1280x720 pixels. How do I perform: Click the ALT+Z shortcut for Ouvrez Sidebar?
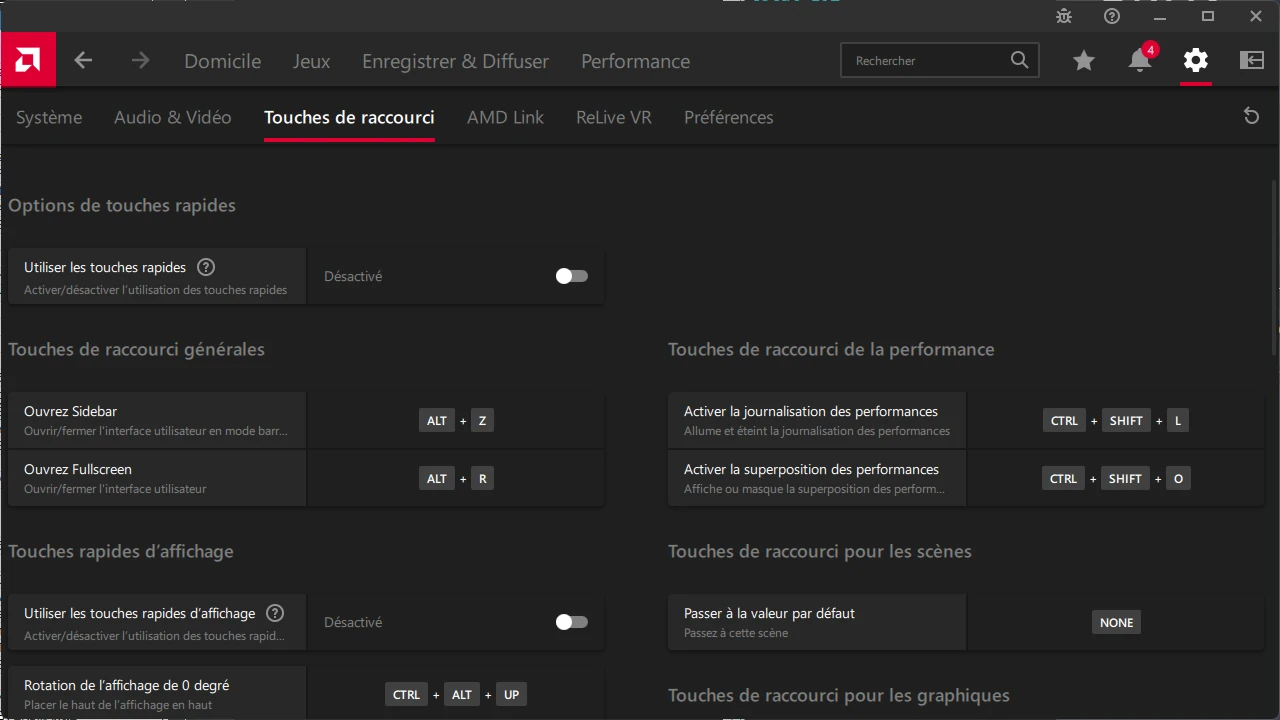coord(456,420)
